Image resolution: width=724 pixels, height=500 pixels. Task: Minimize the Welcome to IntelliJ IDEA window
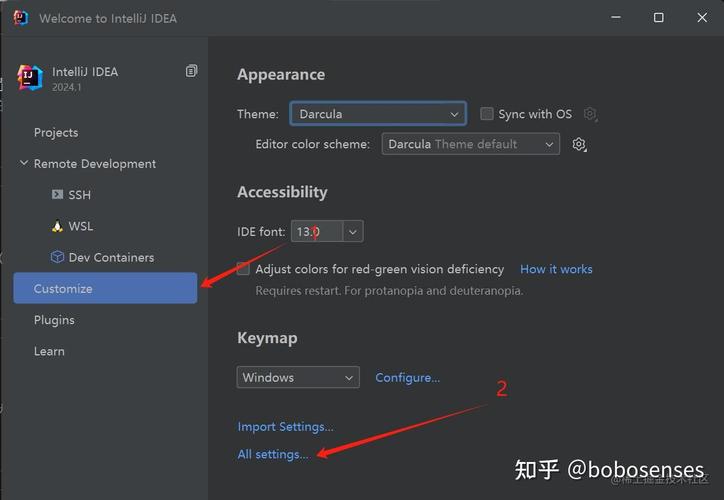615,18
